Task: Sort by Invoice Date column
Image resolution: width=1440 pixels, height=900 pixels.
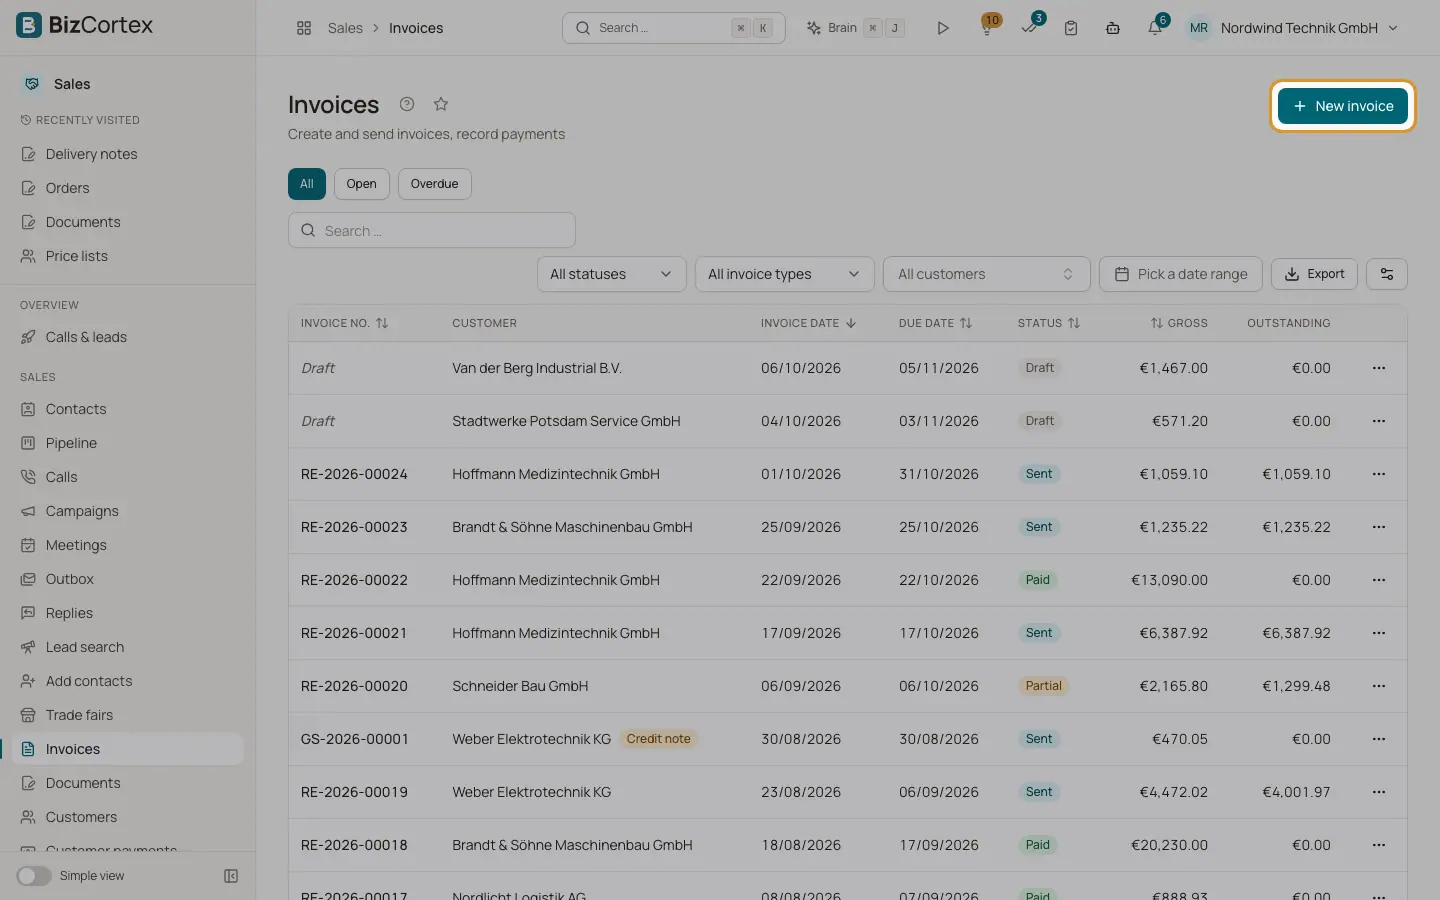Action: pos(808,323)
